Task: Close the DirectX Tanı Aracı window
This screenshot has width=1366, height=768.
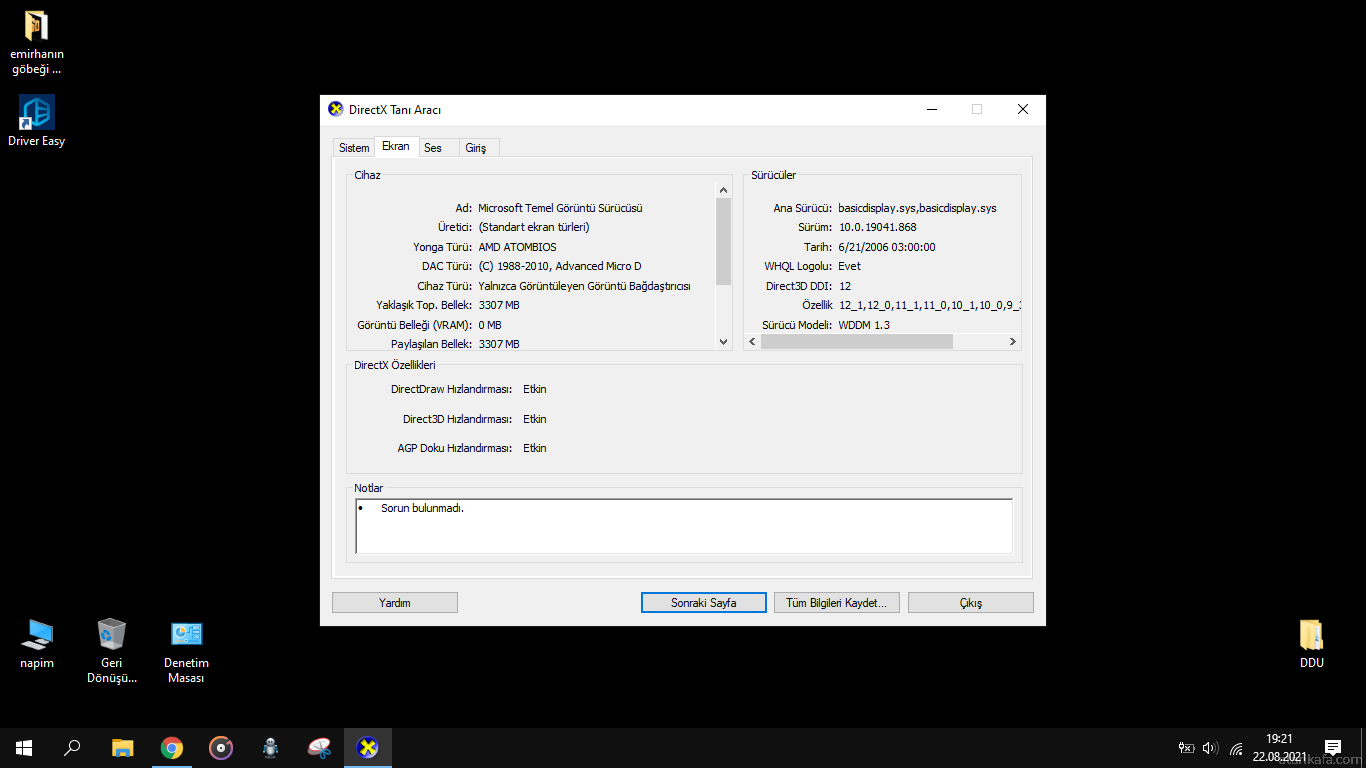Action: coord(1022,109)
